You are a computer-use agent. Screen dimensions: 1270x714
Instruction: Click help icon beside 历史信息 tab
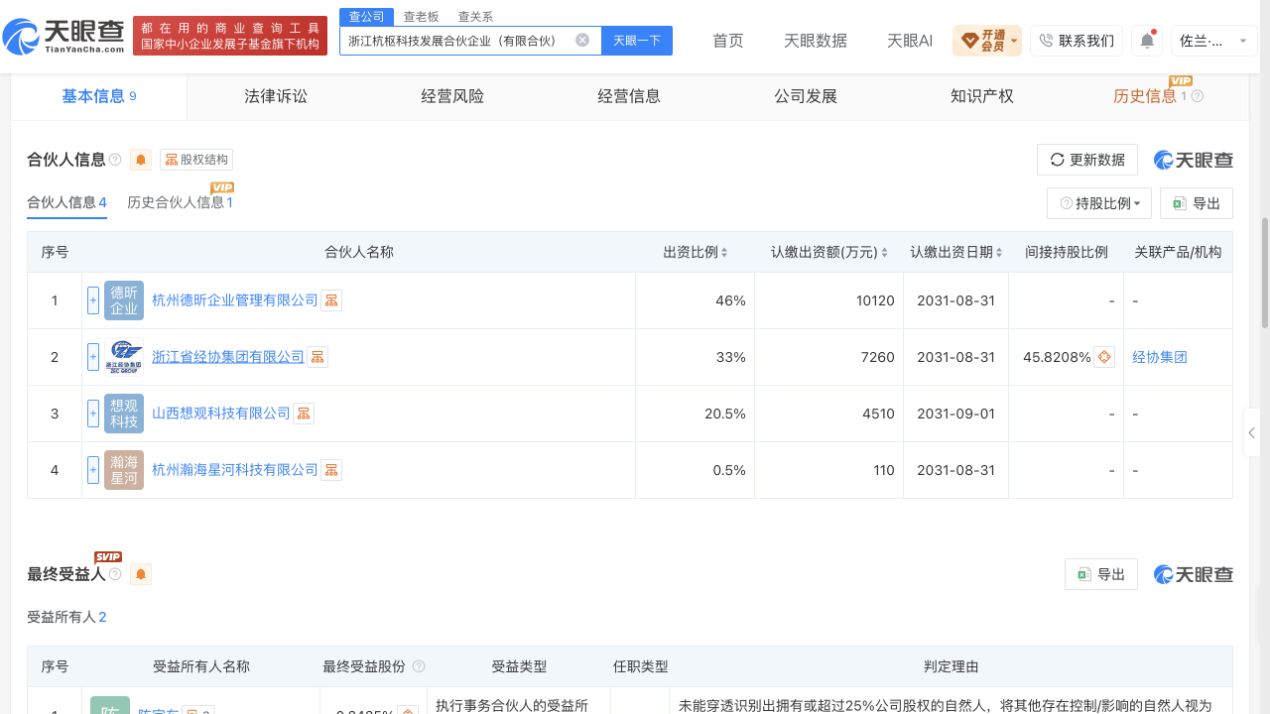[x=1197, y=97]
